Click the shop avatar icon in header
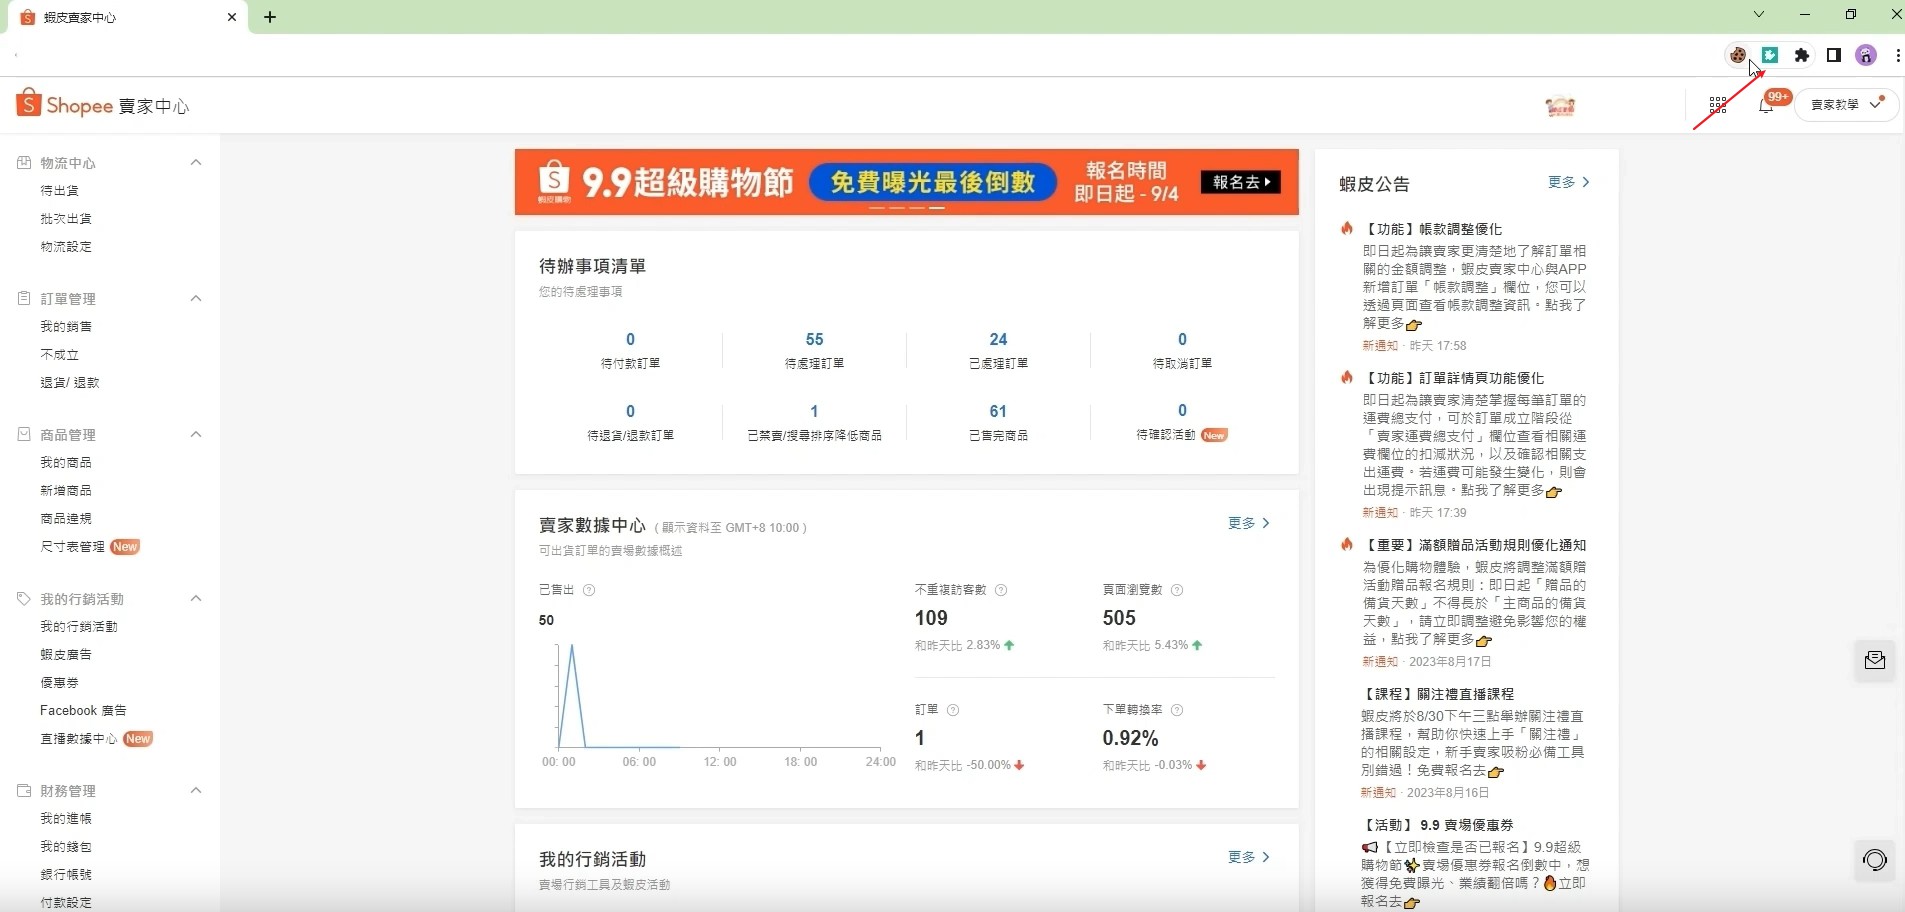 click(x=1560, y=105)
